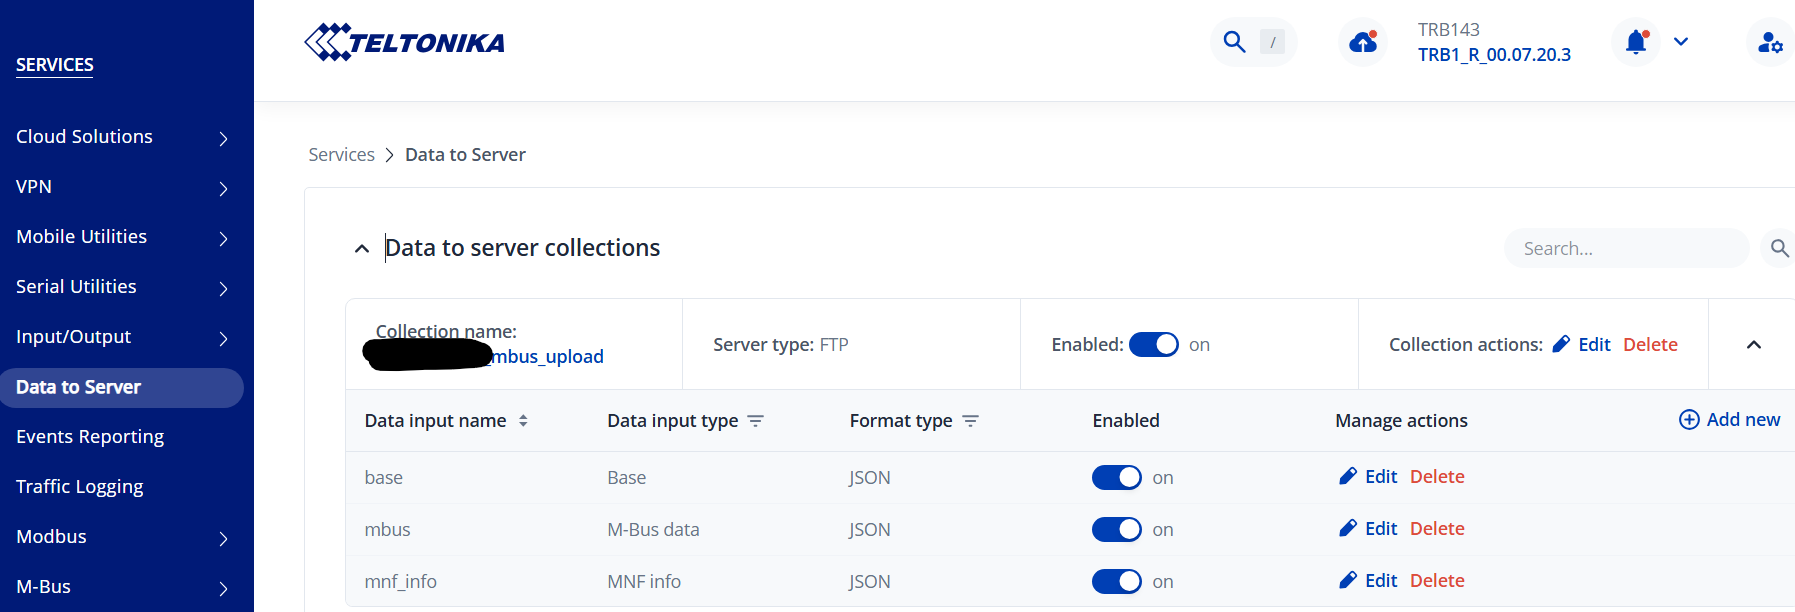The image size is (1795, 612).
Task: Toggle off the base data input
Action: (x=1116, y=478)
